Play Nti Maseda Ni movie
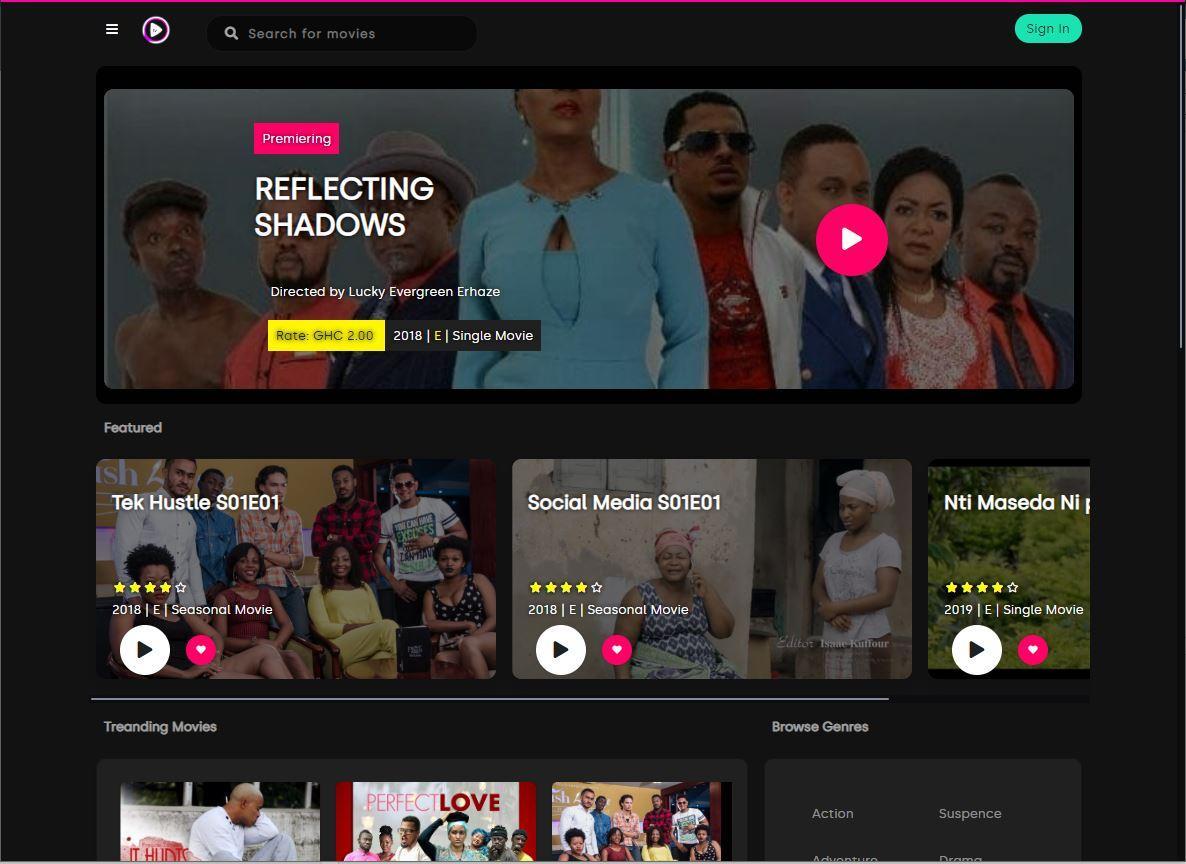 coord(976,650)
